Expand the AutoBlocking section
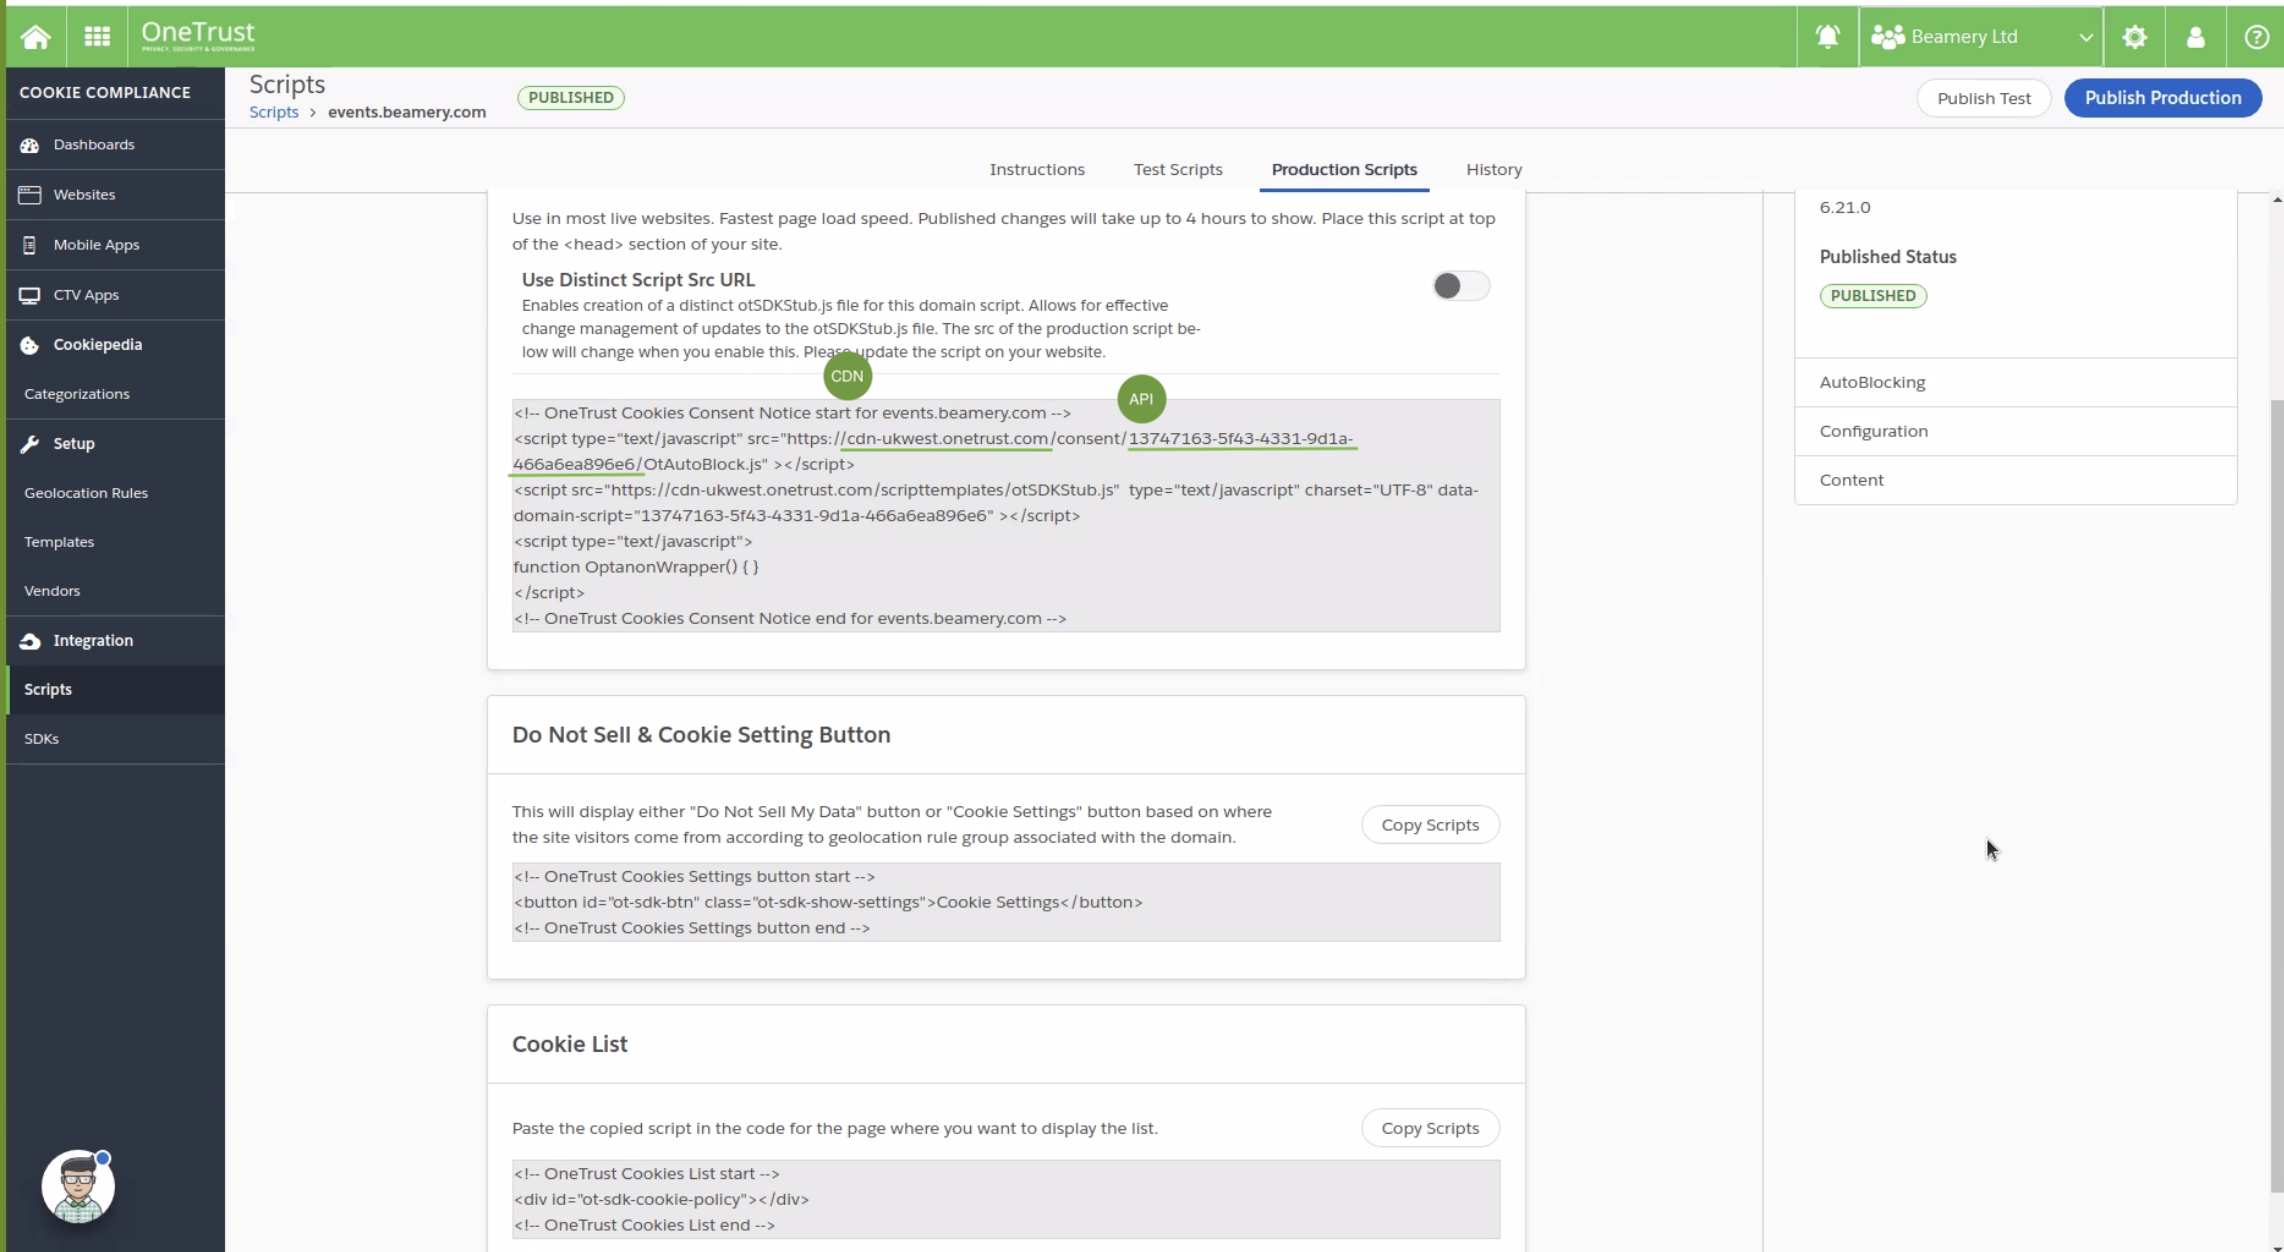2284x1252 pixels. click(x=2015, y=382)
